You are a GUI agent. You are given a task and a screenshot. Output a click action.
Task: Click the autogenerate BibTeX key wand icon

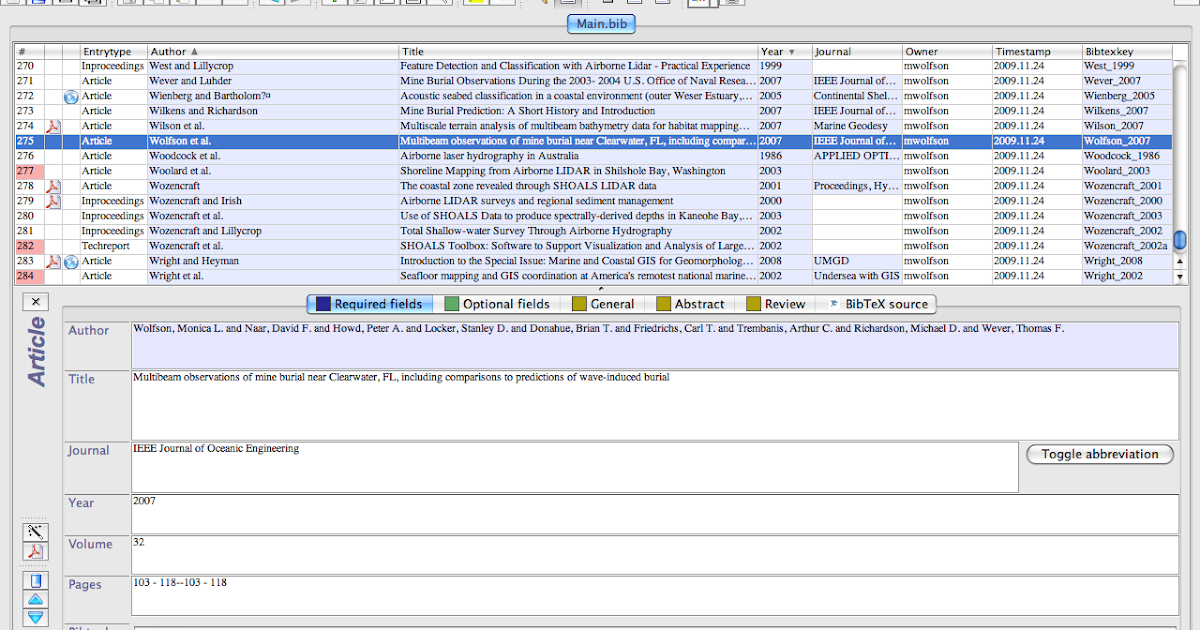35,531
